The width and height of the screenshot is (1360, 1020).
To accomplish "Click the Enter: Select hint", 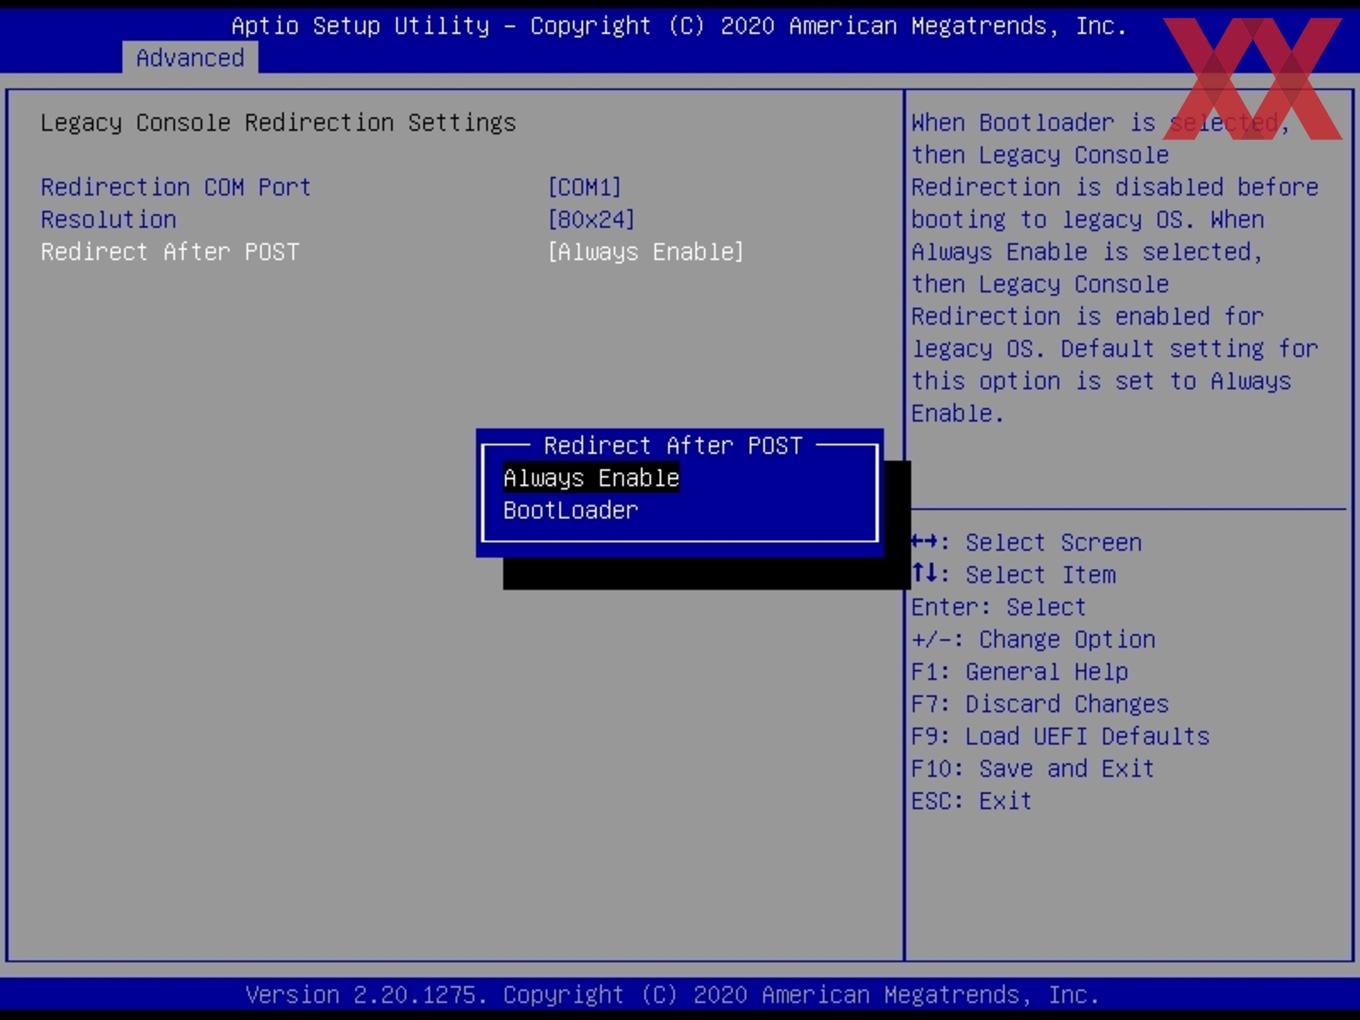I will tap(998, 607).
